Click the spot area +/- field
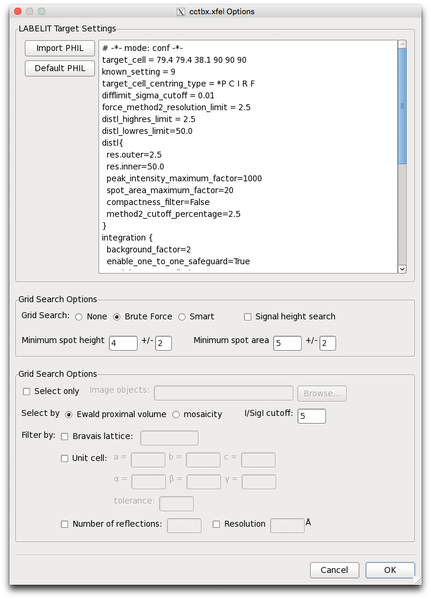 327,343
